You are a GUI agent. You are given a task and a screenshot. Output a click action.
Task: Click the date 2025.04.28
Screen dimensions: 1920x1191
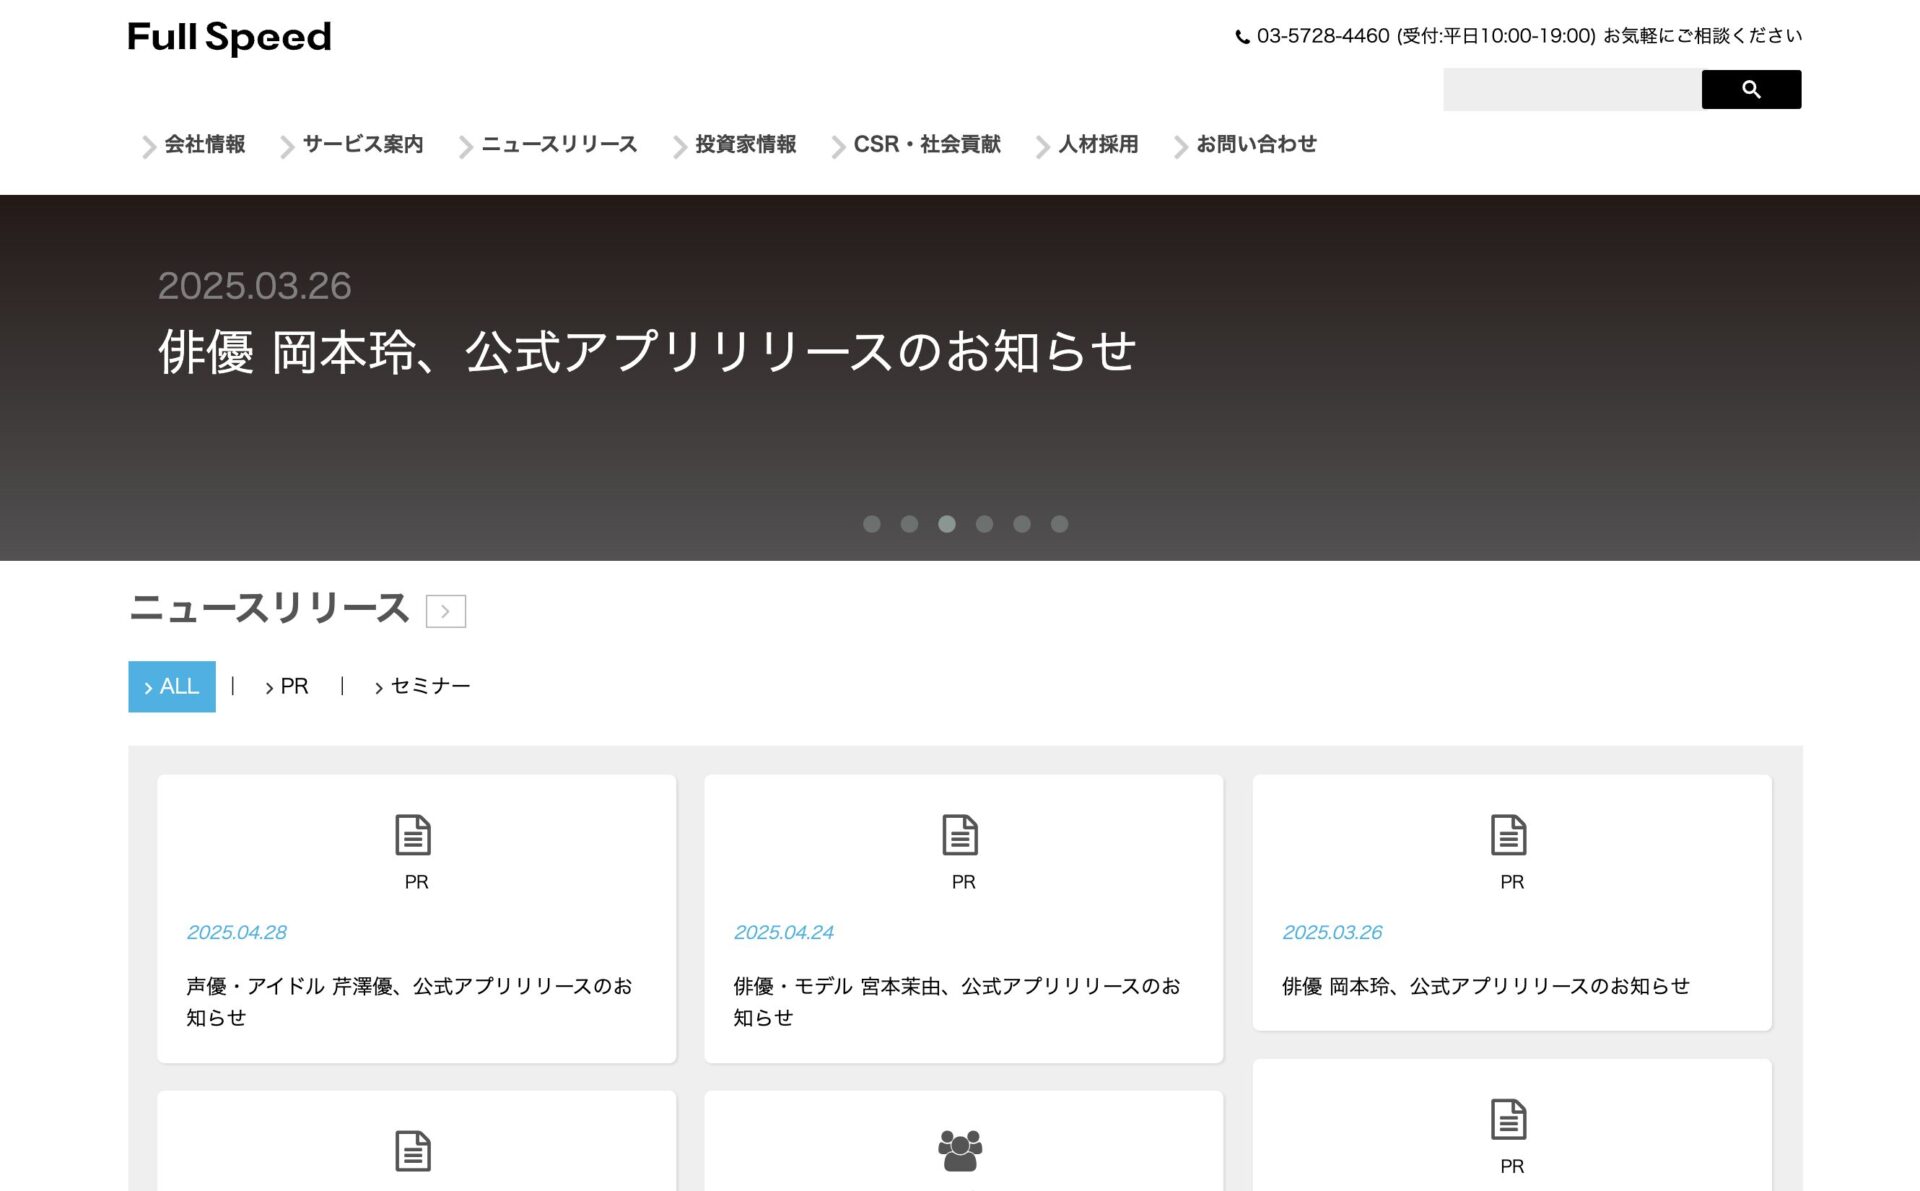click(237, 933)
